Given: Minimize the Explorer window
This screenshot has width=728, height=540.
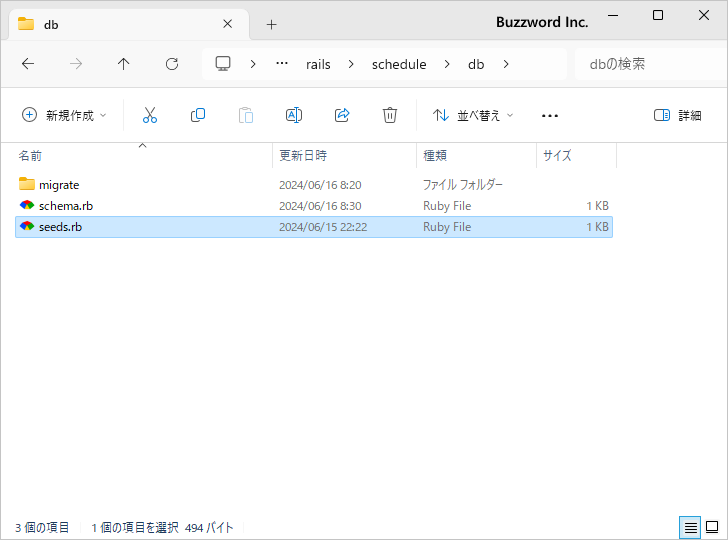Looking at the screenshot, I should [x=613, y=15].
